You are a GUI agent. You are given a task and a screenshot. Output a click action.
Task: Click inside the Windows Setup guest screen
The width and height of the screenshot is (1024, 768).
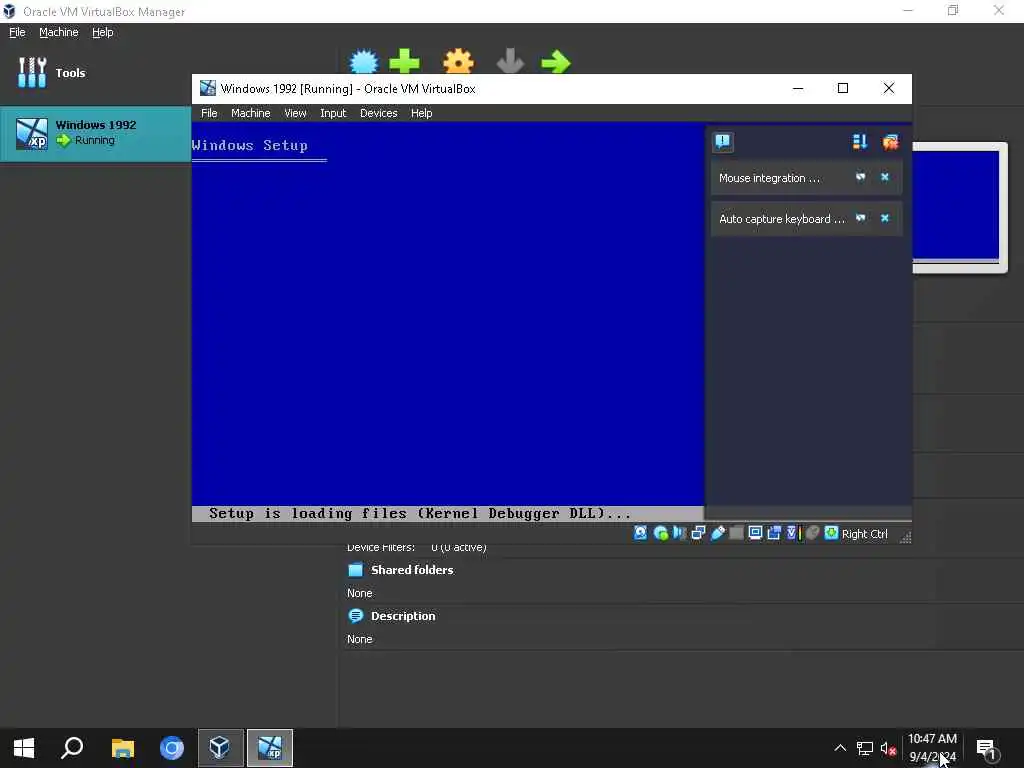click(x=448, y=320)
